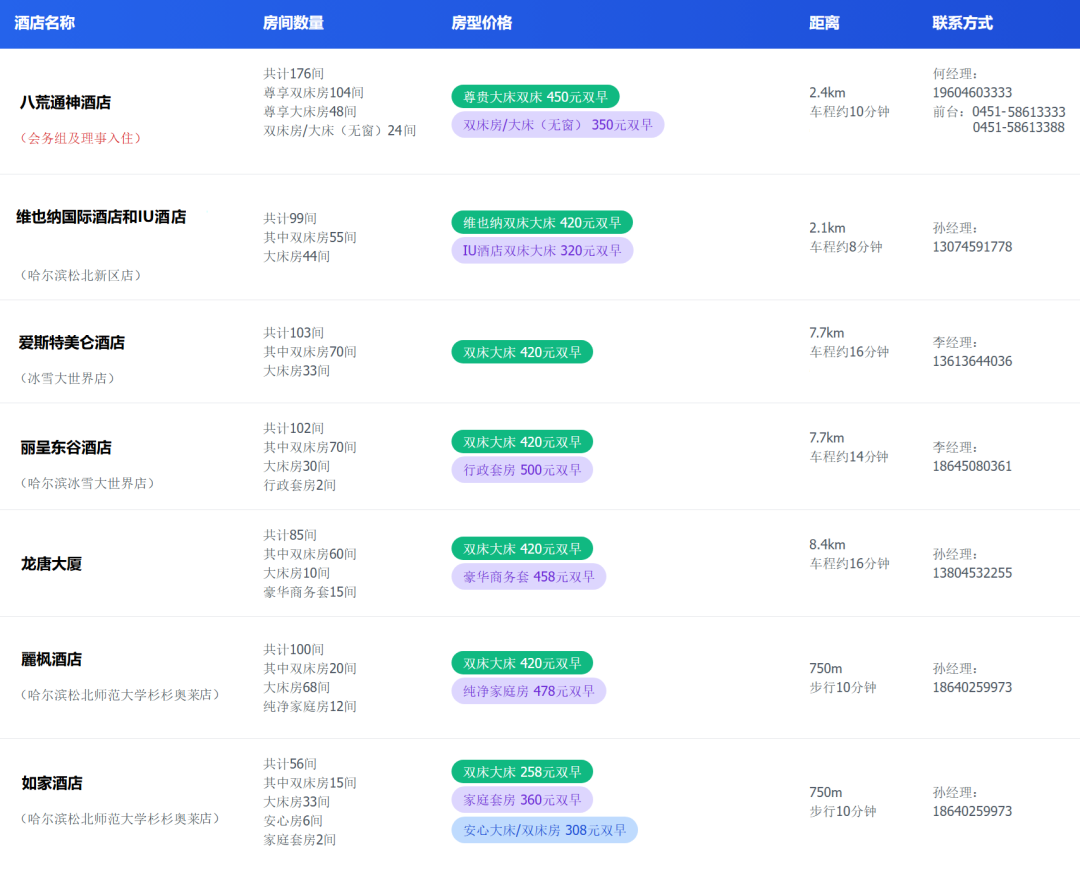Click the 安心大床/双床房 308元双早 tag
1080x871 pixels.
tap(544, 830)
